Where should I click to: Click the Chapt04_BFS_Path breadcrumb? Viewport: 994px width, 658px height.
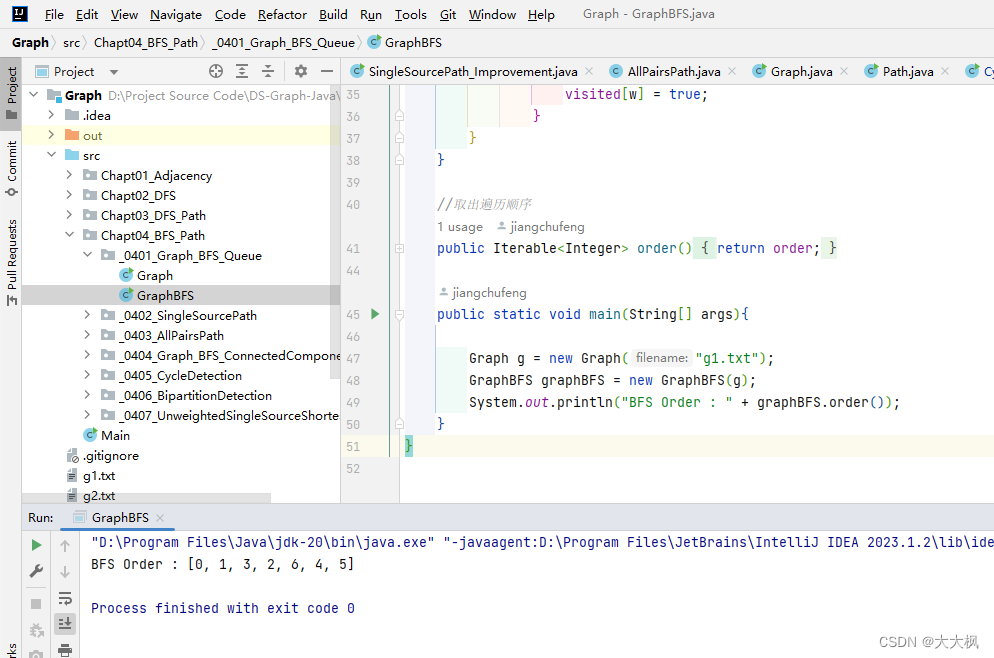click(x=146, y=42)
